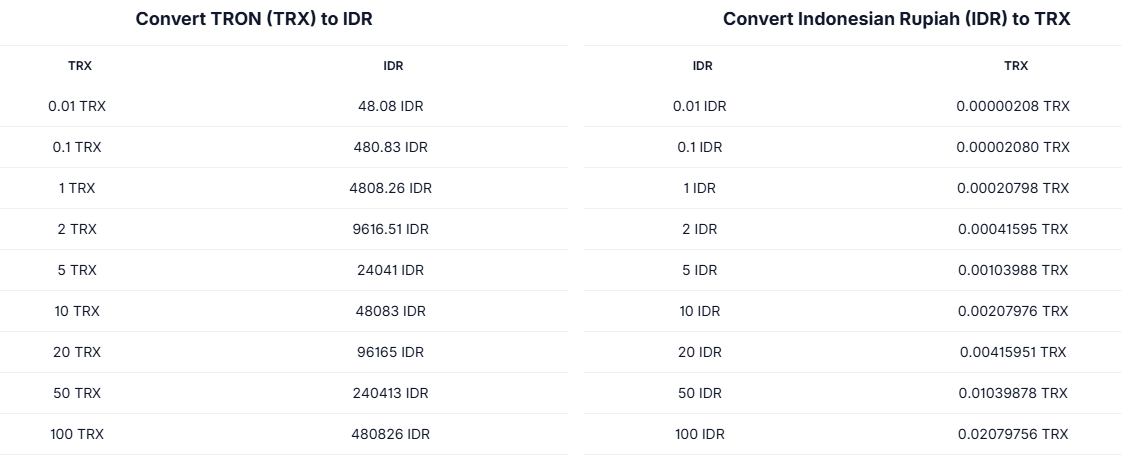Click the 0.00020798 TRX value

pos(1013,188)
